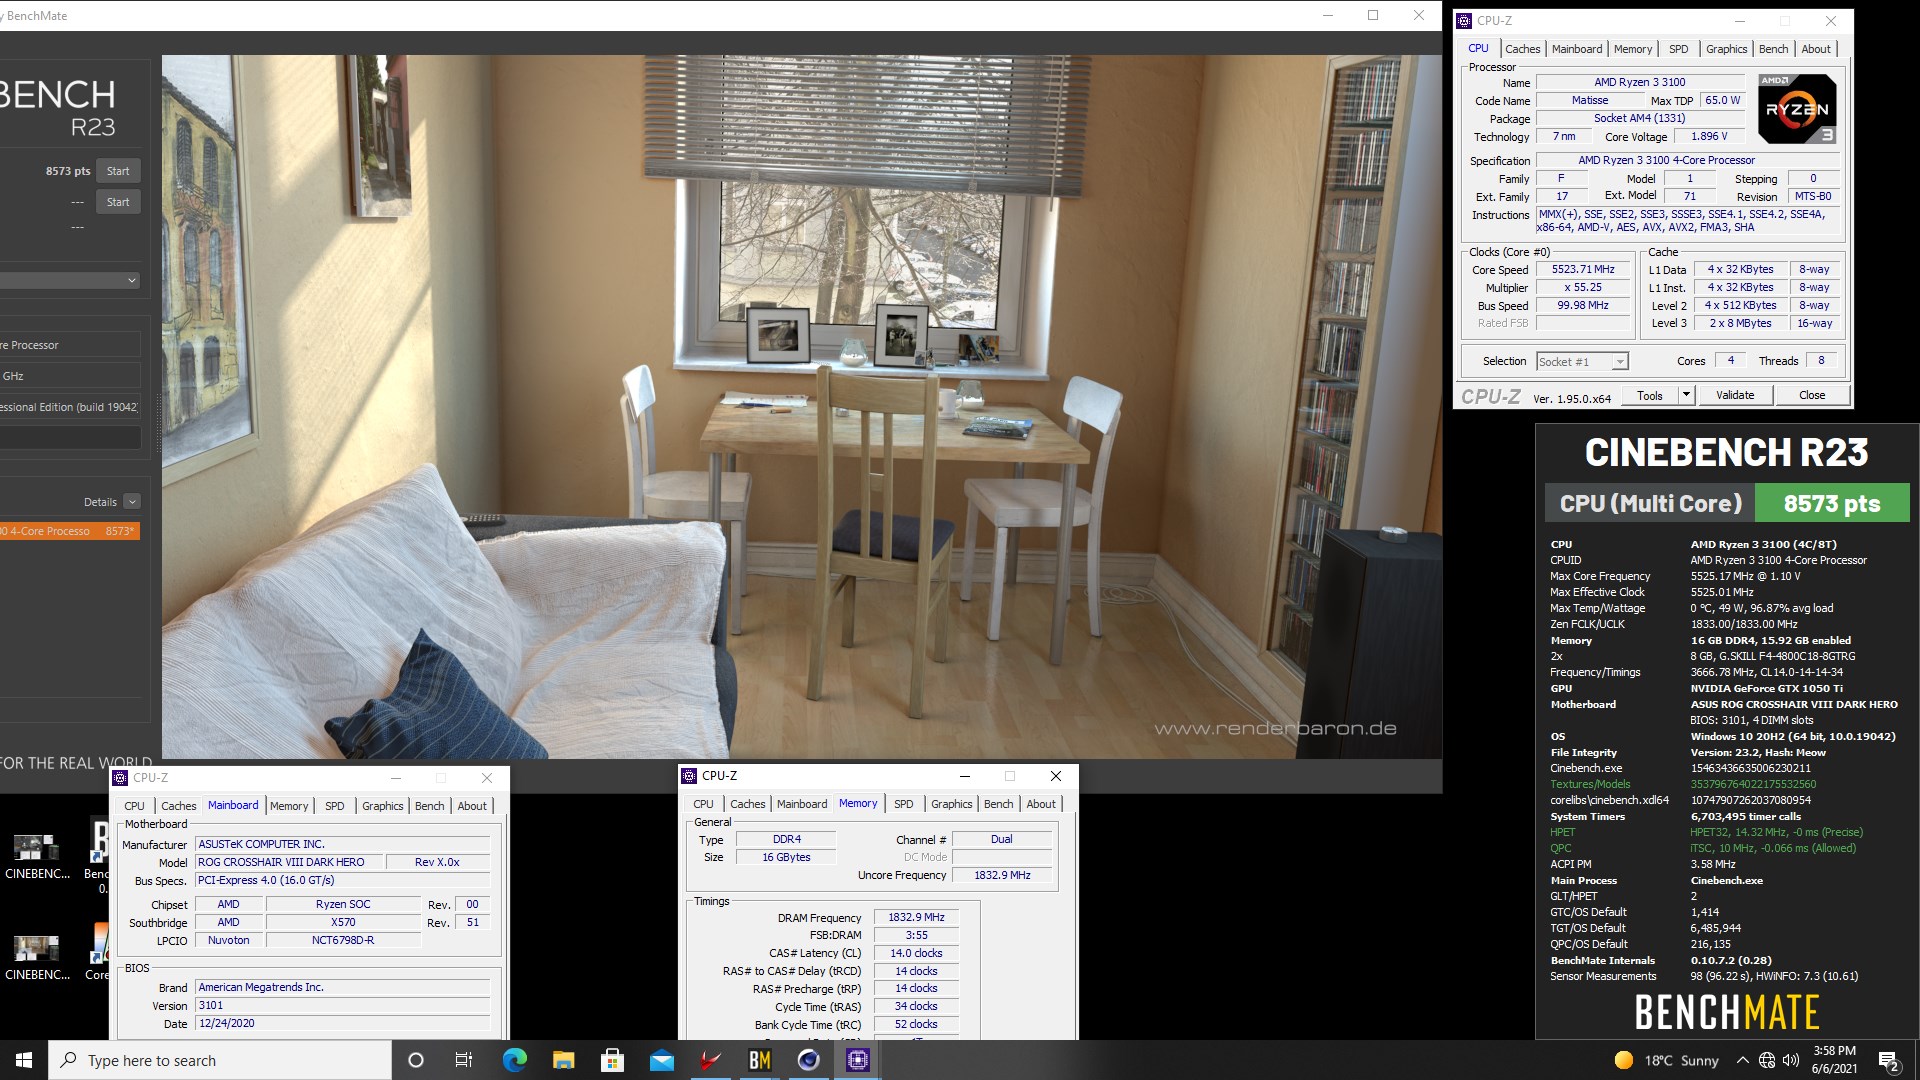Click the AMD Ryzen 3 3100 name field
The height and width of the screenshot is (1080, 1920).
pyautogui.click(x=1639, y=82)
